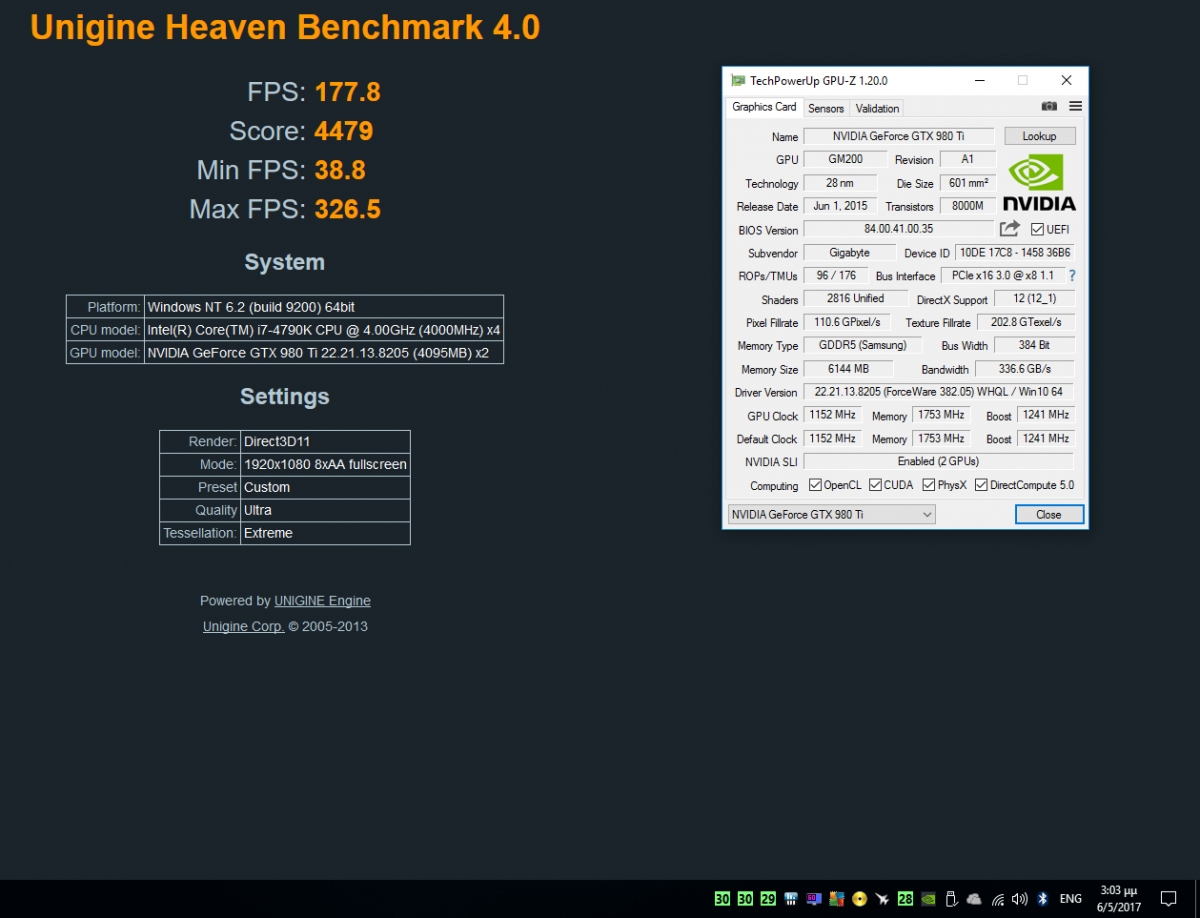Open the Wi-Fi network tray icon
1200x918 pixels.
pos(997,899)
